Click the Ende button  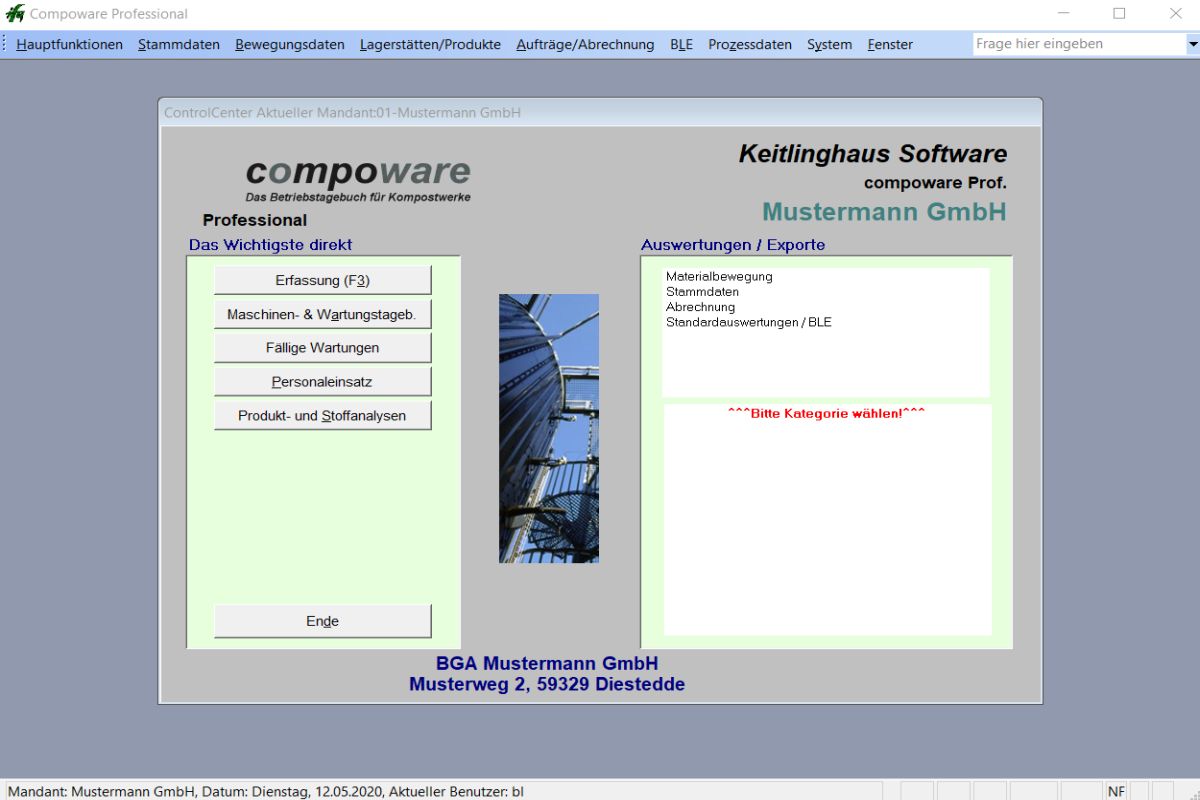tap(323, 621)
